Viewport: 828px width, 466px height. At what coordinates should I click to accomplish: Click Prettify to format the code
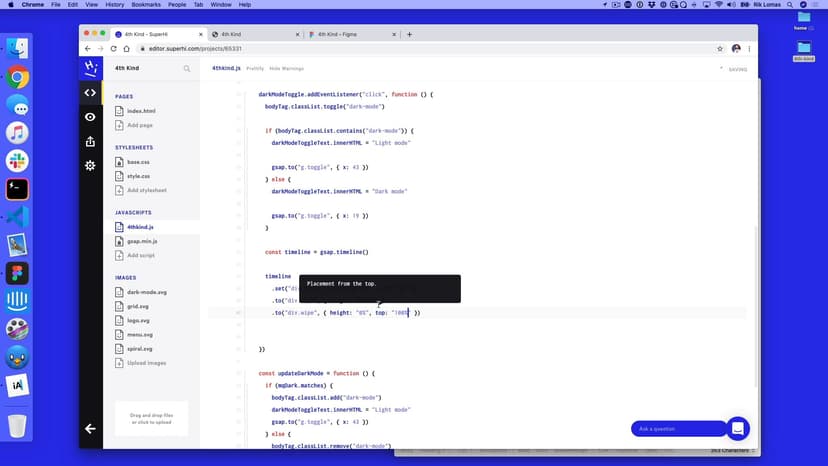click(x=255, y=69)
